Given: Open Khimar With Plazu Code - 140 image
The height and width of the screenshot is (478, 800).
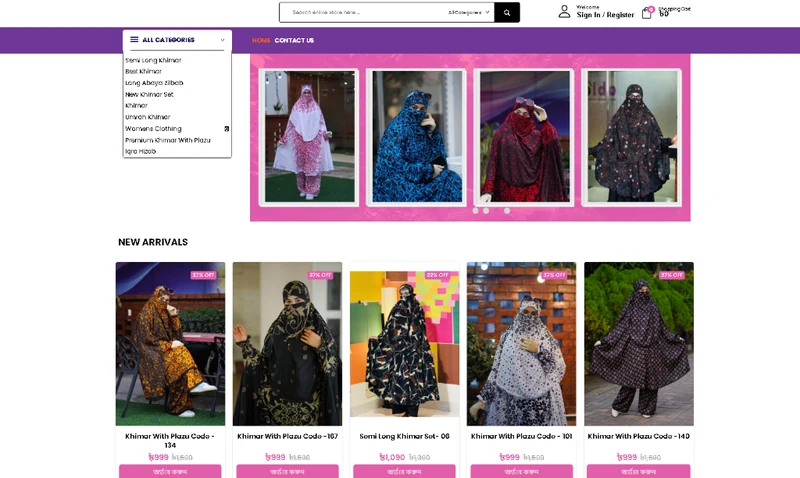Looking at the screenshot, I should (x=639, y=344).
